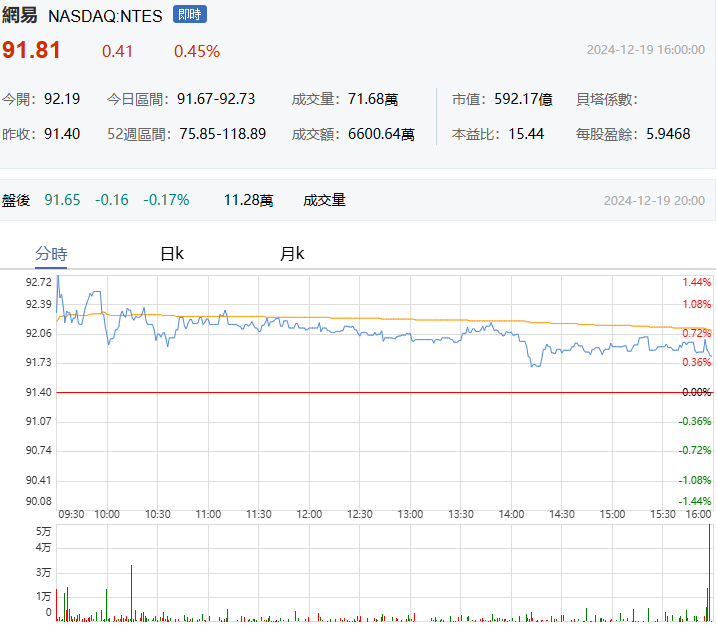Select the stock name 網易
Viewport: 717px width, 625px height.
coord(19,15)
